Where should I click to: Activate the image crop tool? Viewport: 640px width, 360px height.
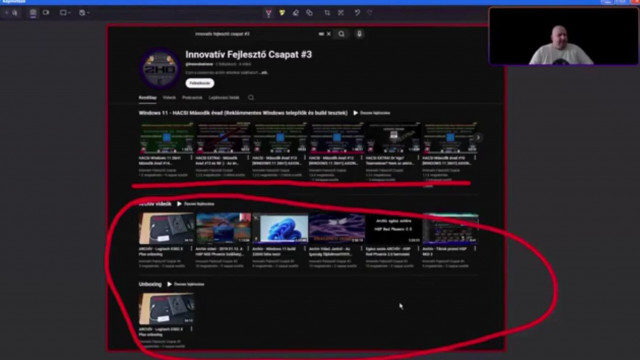(327, 13)
